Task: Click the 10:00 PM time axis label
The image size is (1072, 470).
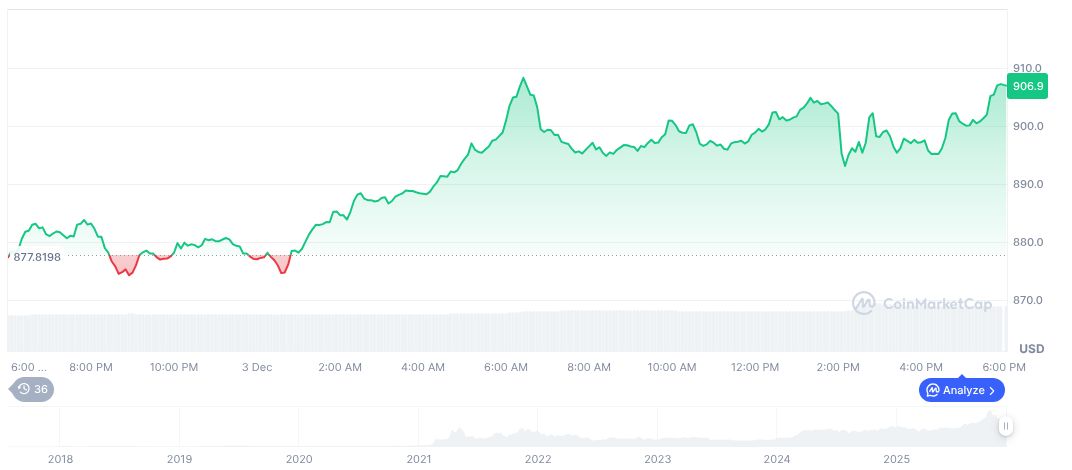Action: coord(174,367)
